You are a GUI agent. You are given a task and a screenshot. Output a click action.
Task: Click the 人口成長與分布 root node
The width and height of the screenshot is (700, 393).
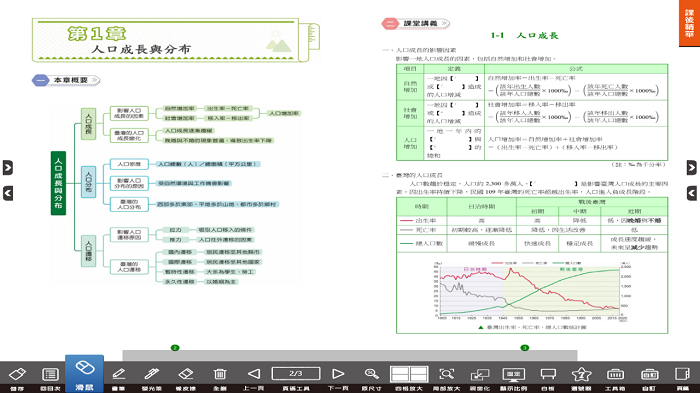58,183
